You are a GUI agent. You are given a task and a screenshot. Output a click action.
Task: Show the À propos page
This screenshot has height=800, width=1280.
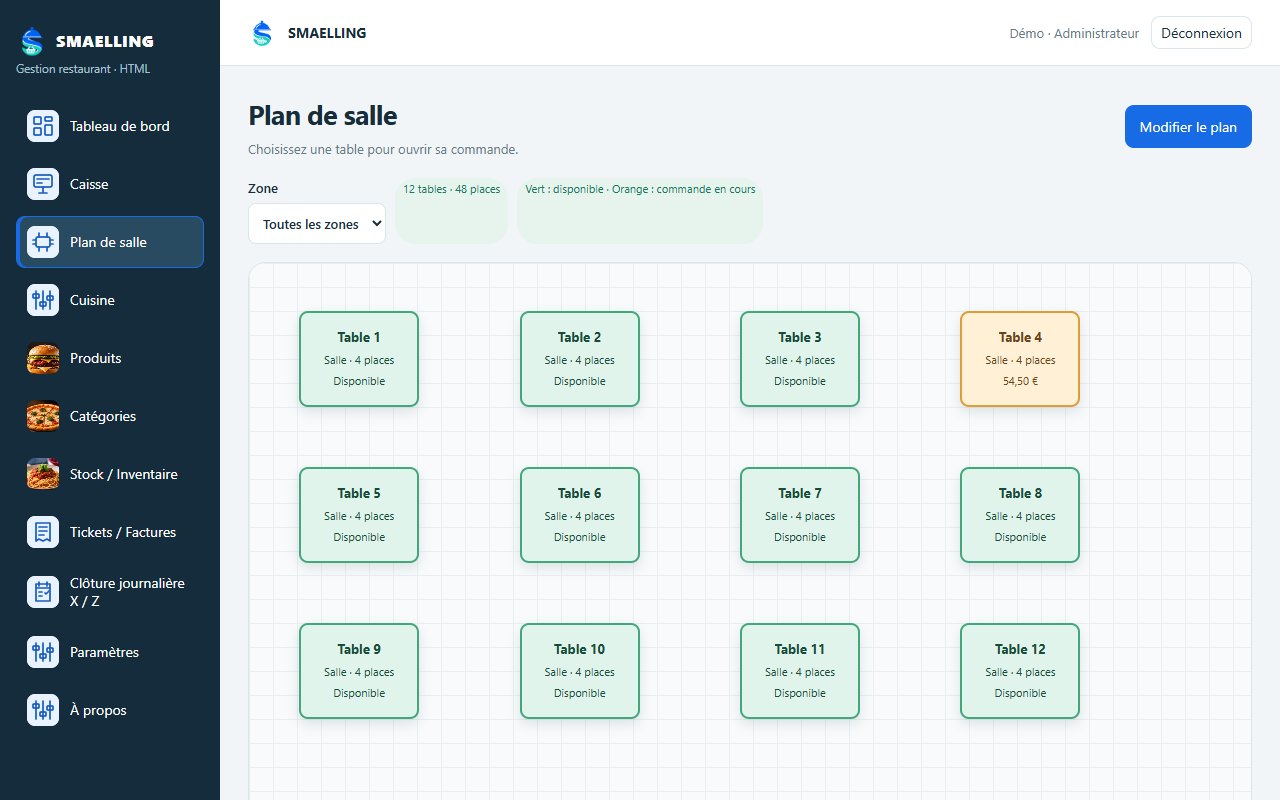[110, 710]
